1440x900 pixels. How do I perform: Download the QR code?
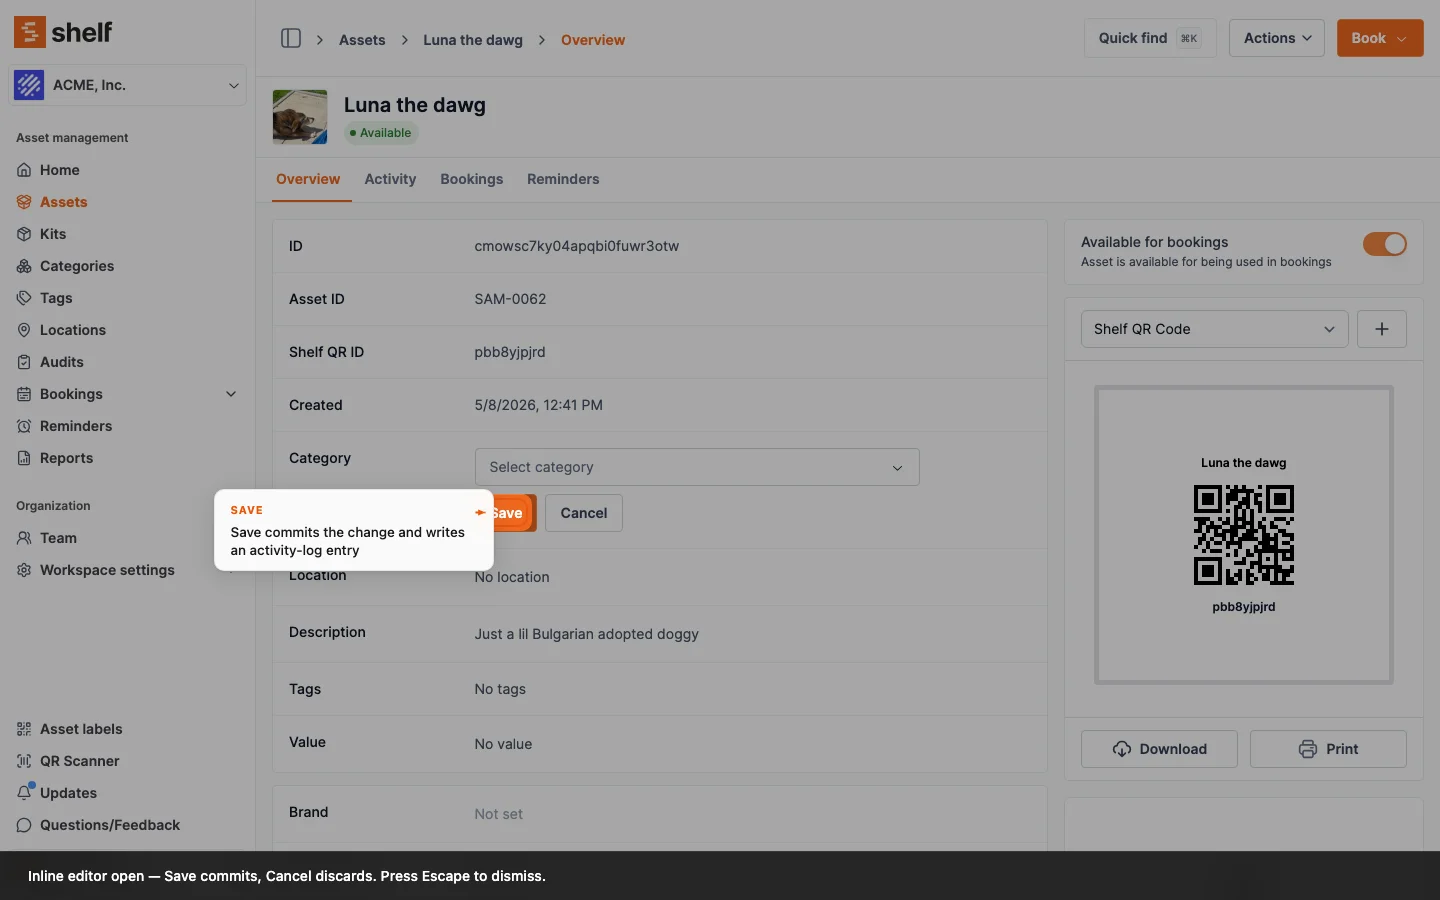[1159, 749]
